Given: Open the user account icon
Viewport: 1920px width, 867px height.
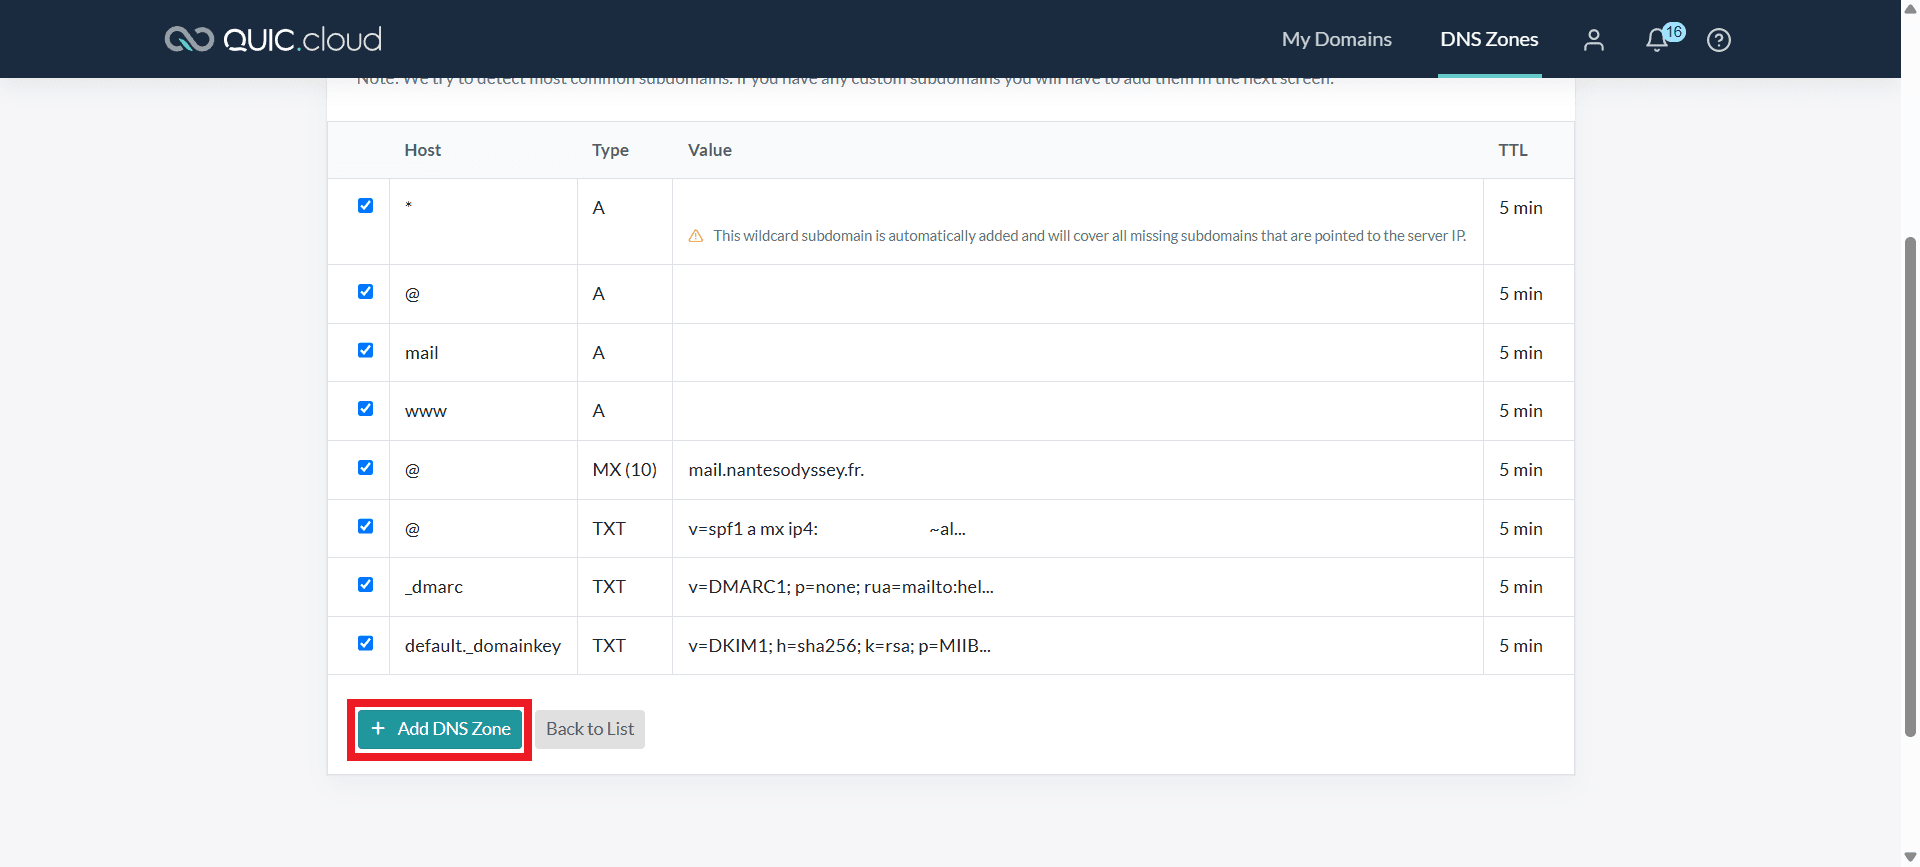Looking at the screenshot, I should tap(1594, 40).
